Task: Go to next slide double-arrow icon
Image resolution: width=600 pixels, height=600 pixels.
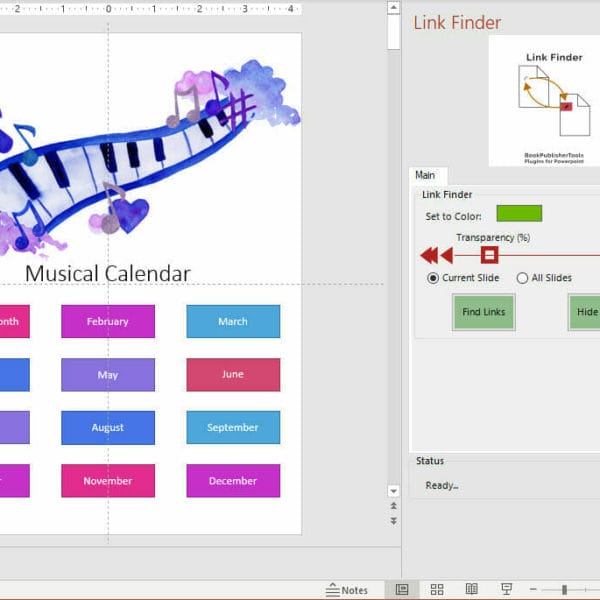Action: coord(393,521)
